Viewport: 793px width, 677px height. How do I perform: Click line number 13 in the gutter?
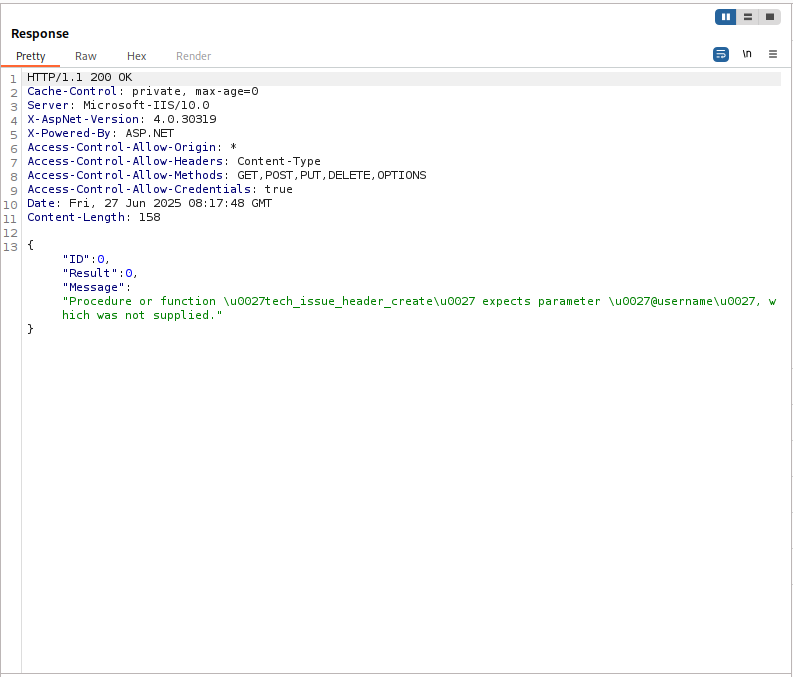pos(11,247)
